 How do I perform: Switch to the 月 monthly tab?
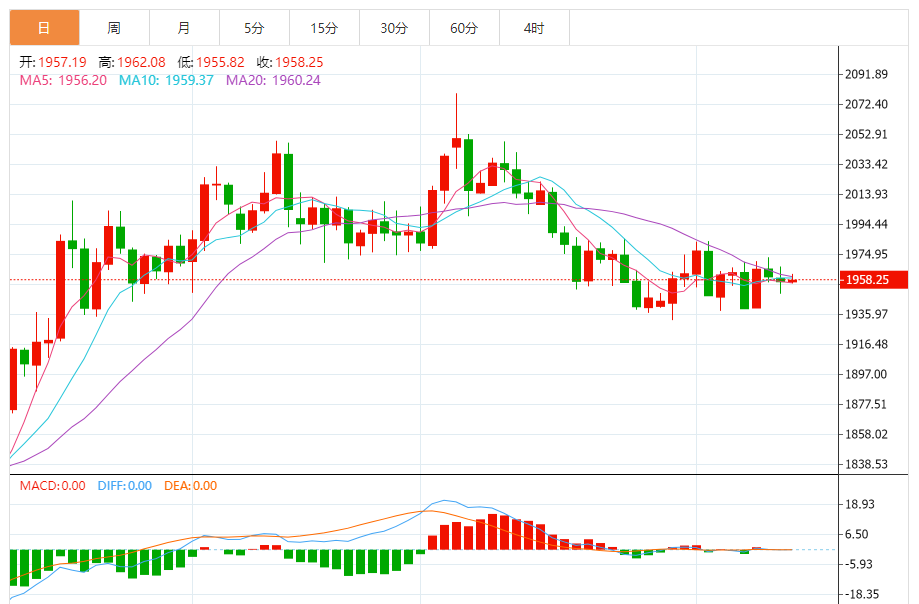coord(184,28)
